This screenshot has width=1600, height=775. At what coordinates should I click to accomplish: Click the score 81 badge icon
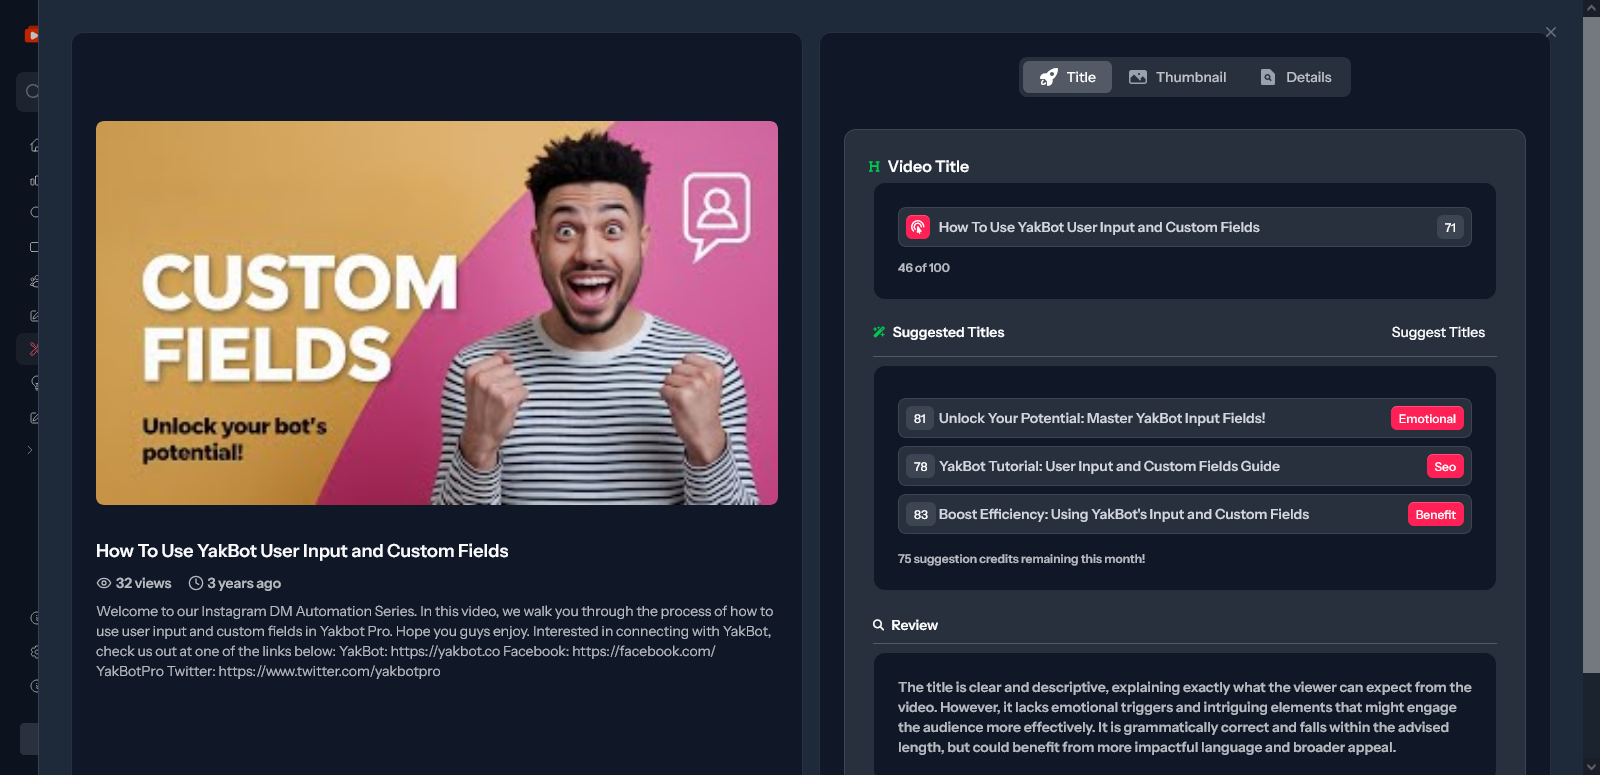[920, 418]
